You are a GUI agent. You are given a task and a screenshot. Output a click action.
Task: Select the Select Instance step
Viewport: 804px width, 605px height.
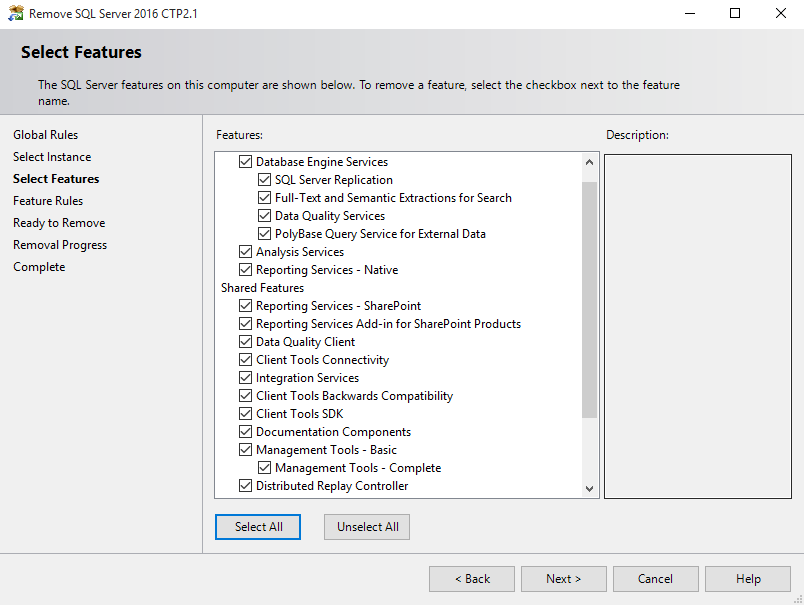pos(52,157)
